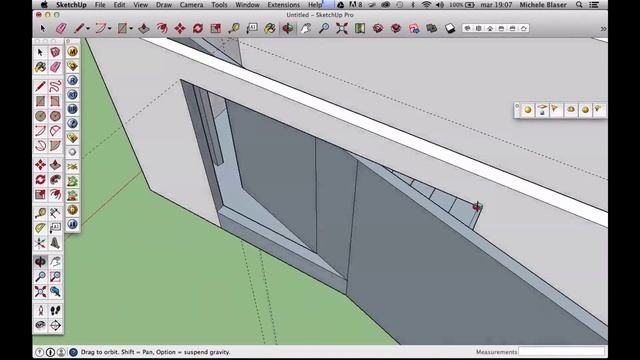Click the Dimension tool in the left palette
Image resolution: width=640 pixels, height=360 pixels.
tap(55, 213)
